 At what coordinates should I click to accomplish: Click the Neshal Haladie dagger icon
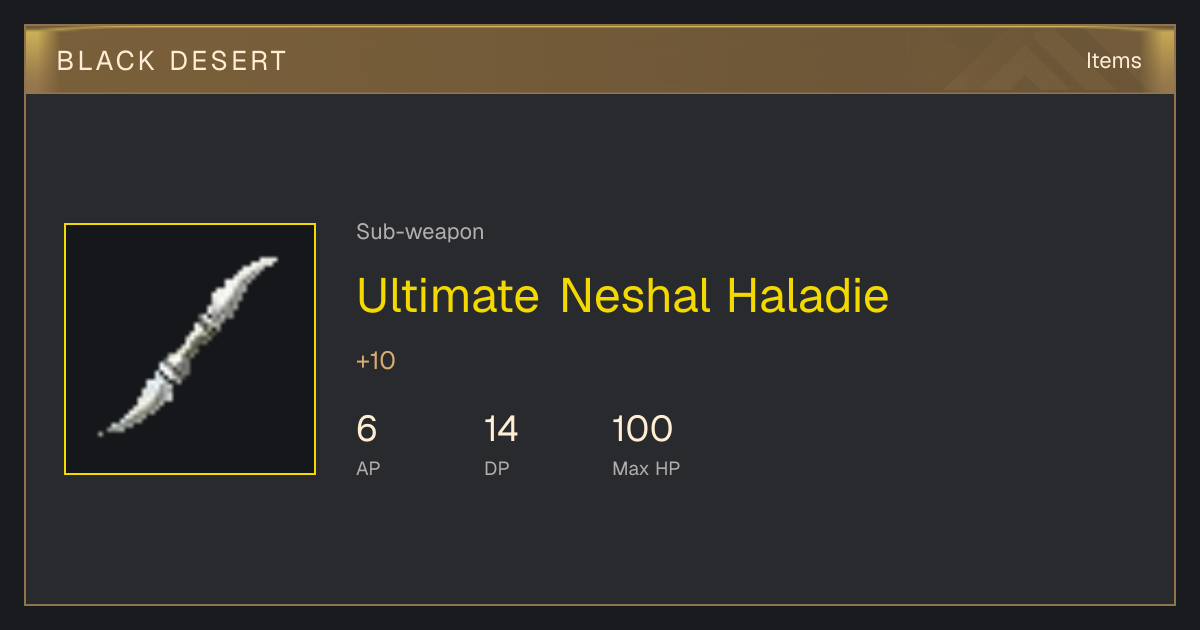click(x=188, y=346)
